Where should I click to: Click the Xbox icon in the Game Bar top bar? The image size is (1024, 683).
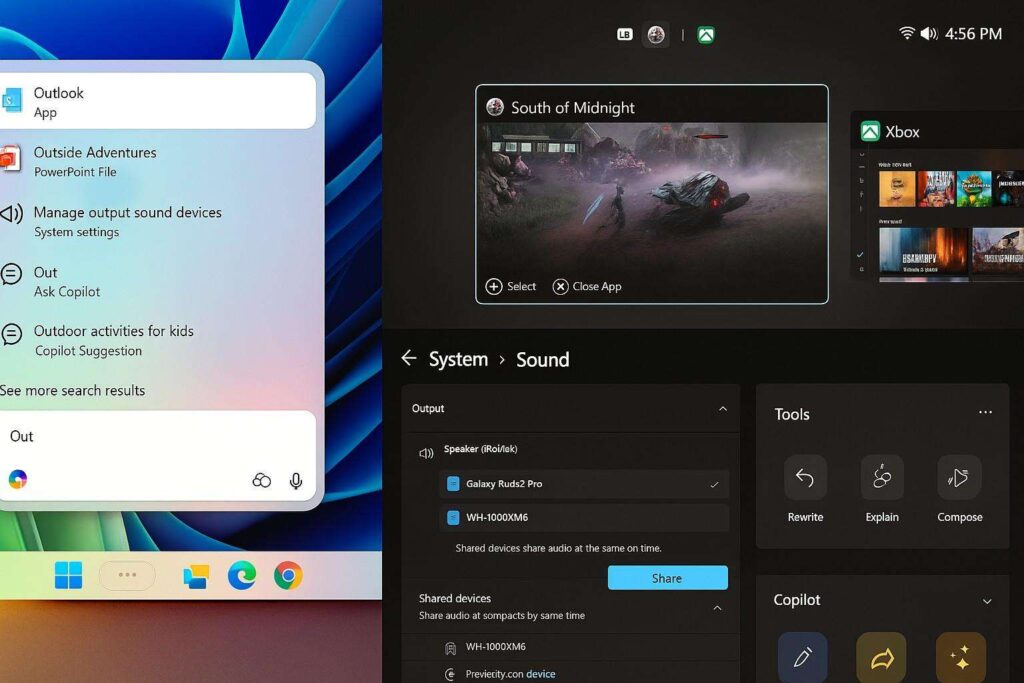[705, 34]
